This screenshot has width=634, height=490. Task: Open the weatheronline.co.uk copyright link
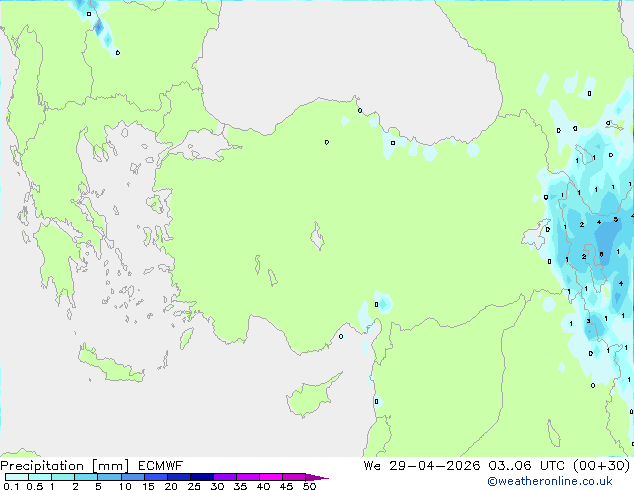(550, 481)
